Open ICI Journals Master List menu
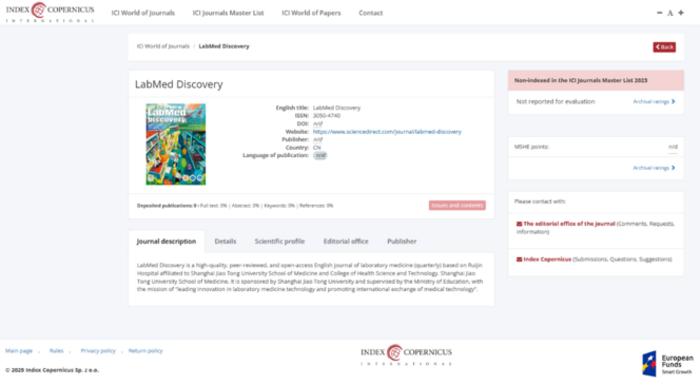Image resolution: width=700 pixels, height=385 pixels. coord(228,13)
